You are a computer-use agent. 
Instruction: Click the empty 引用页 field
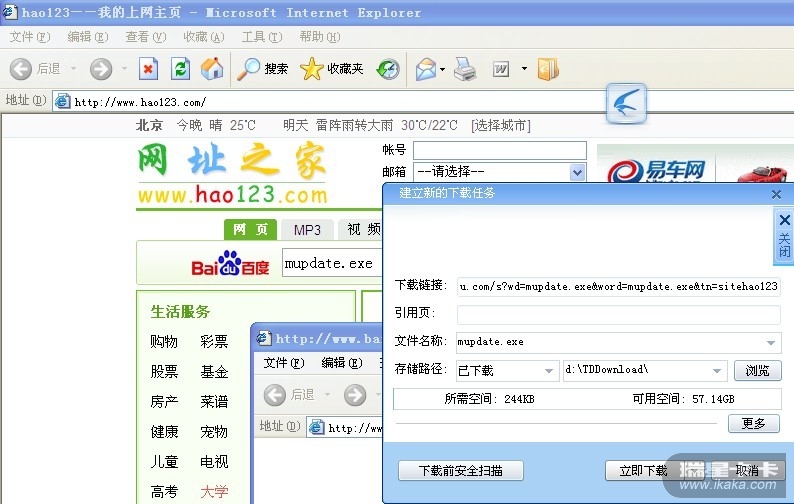(x=618, y=315)
